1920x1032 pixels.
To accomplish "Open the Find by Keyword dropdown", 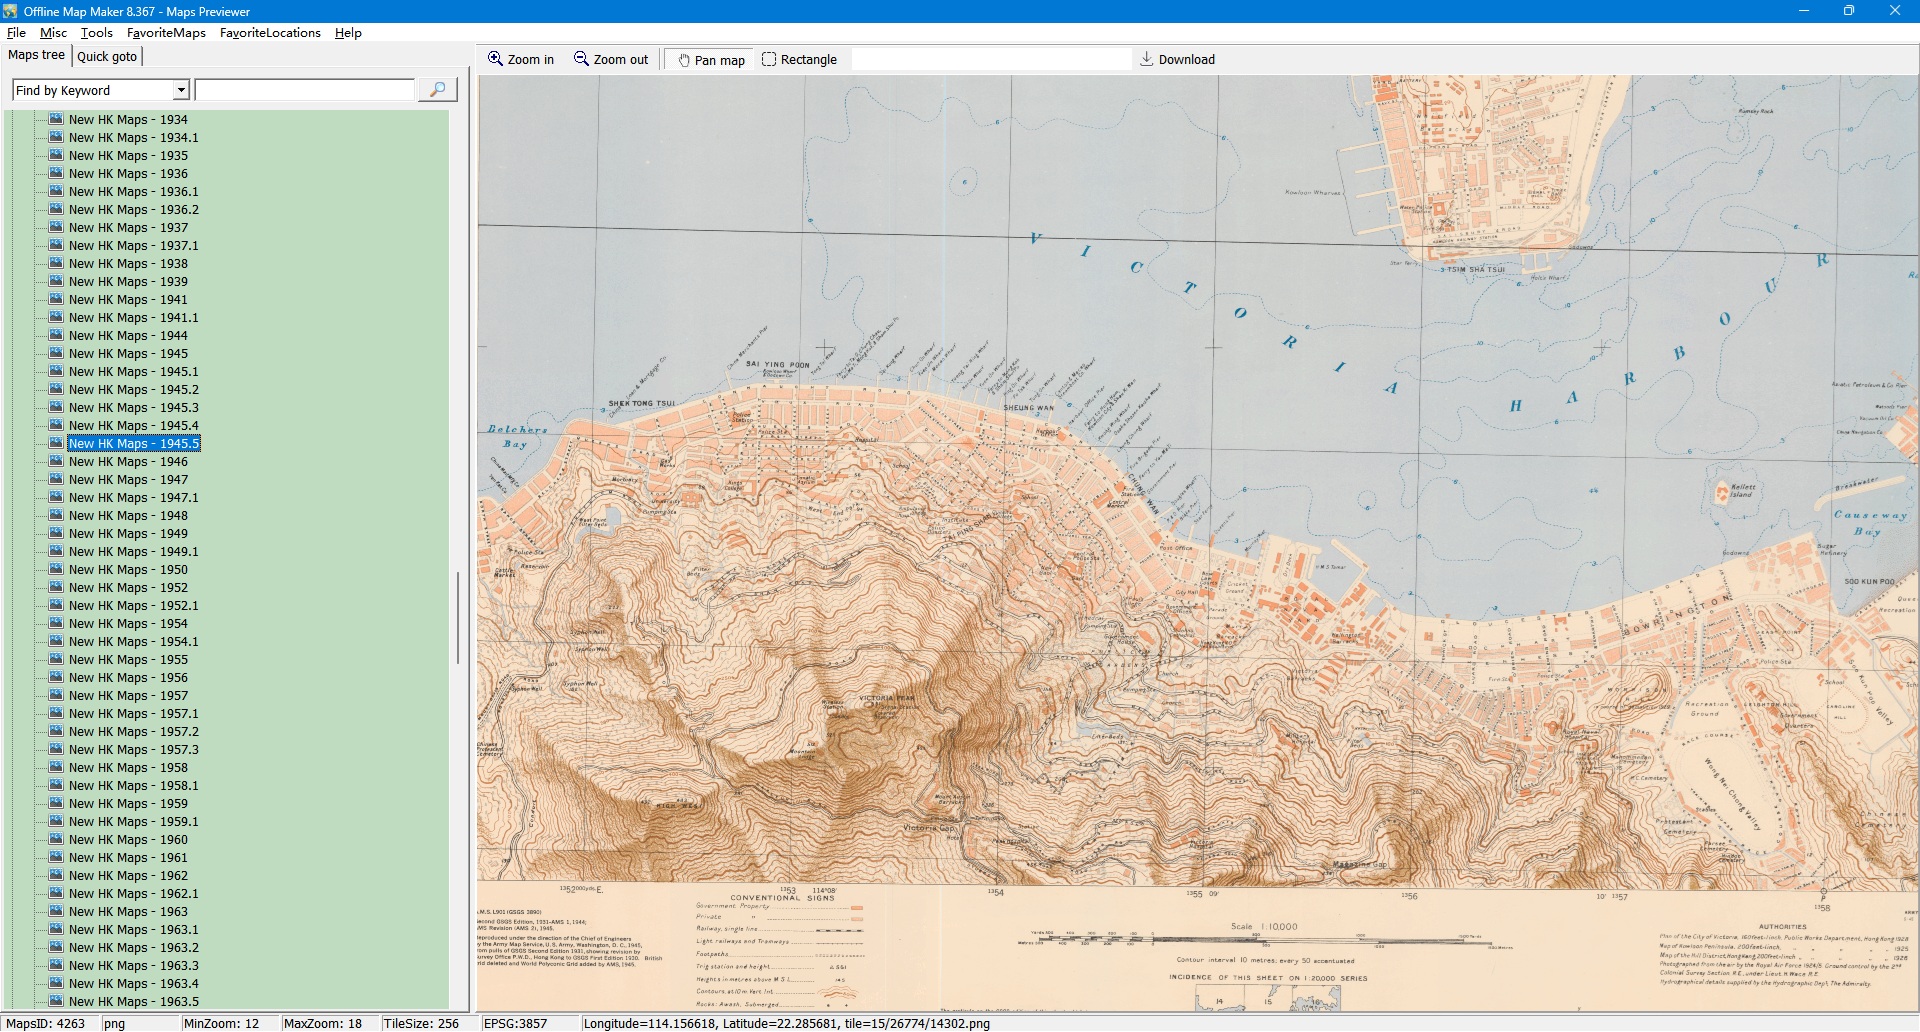I will (x=181, y=90).
